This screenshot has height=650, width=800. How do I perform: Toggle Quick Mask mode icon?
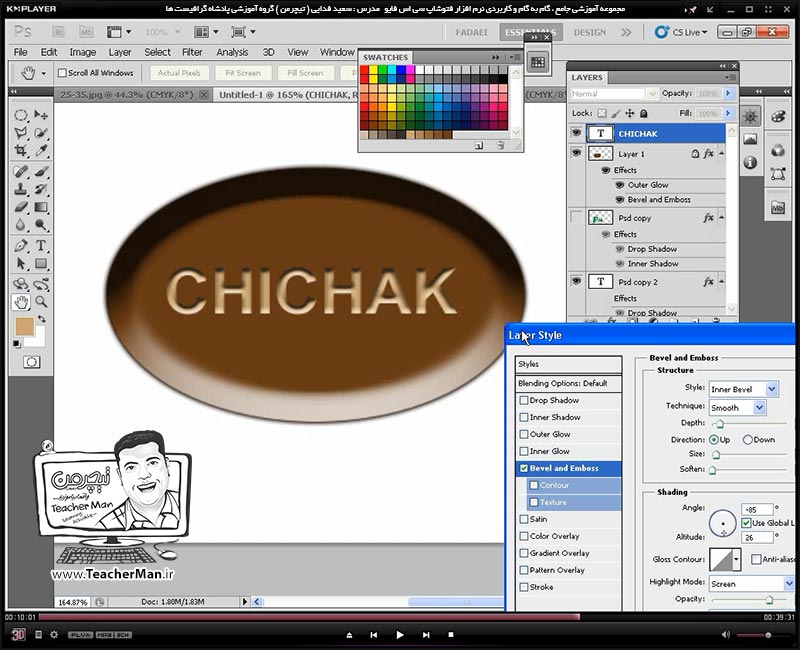pyautogui.click(x=31, y=362)
